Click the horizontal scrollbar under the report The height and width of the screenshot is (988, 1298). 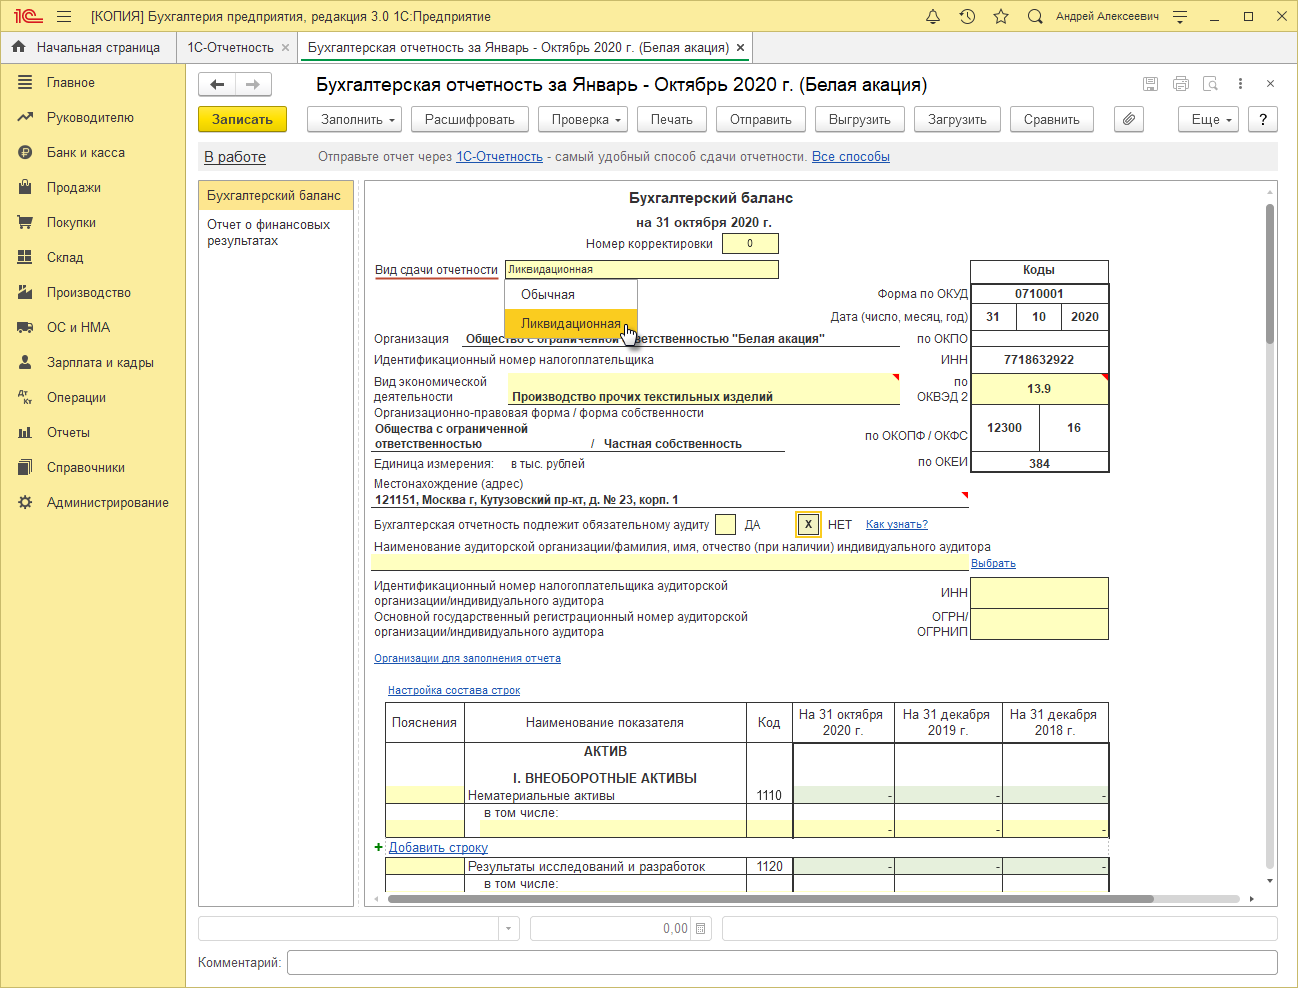click(770, 899)
